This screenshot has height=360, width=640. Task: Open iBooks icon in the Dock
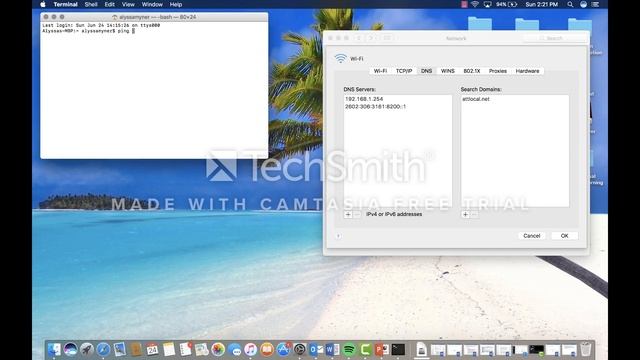[x=267, y=350]
